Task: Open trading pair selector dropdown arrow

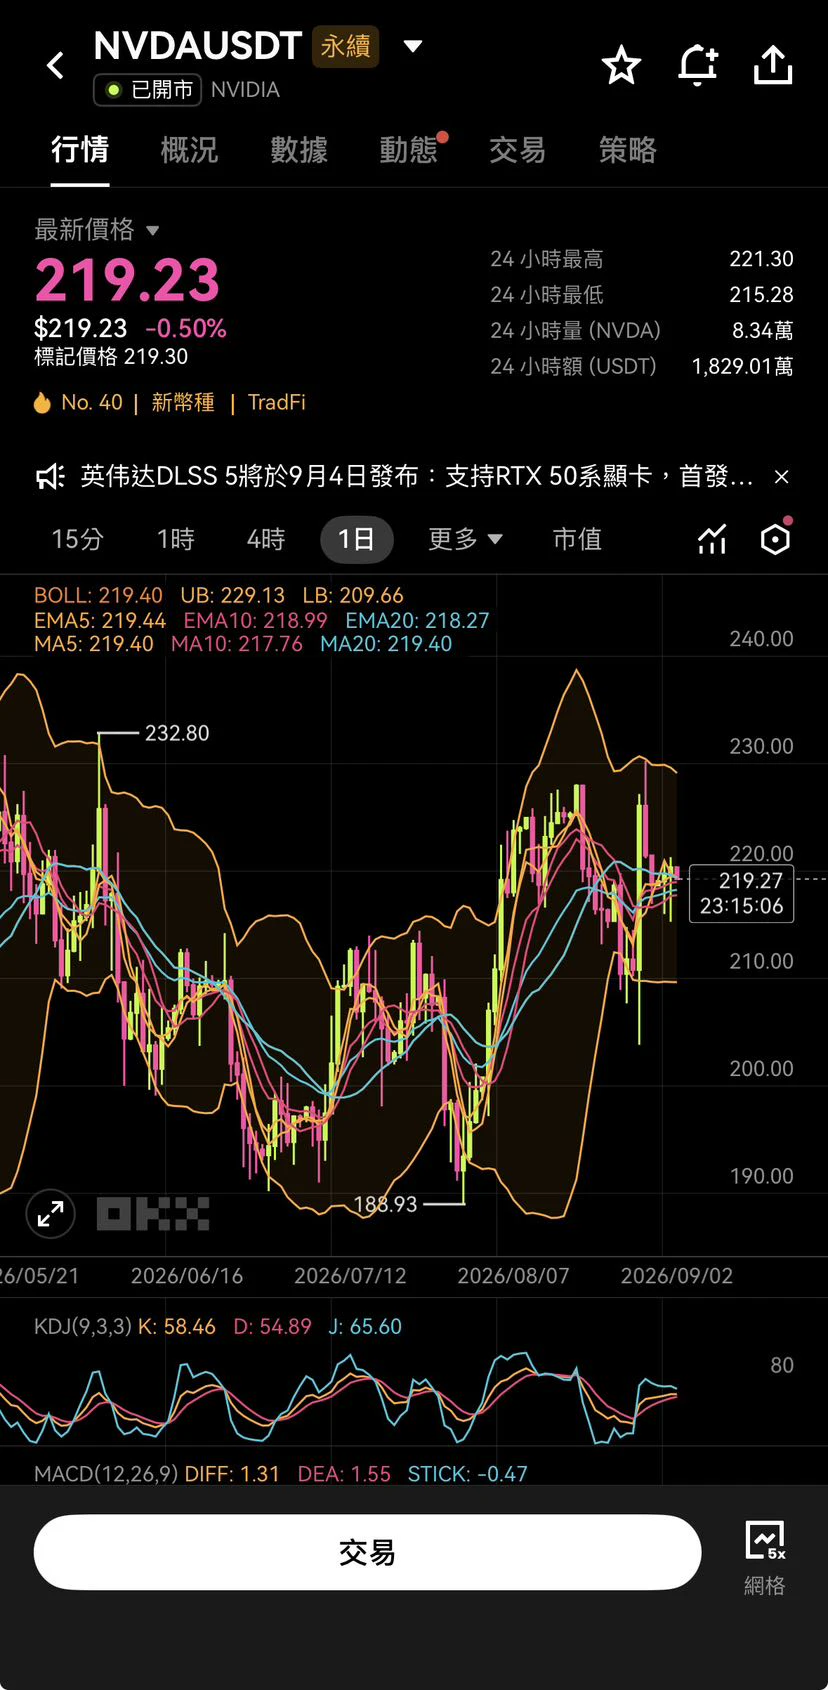Action: point(413,46)
